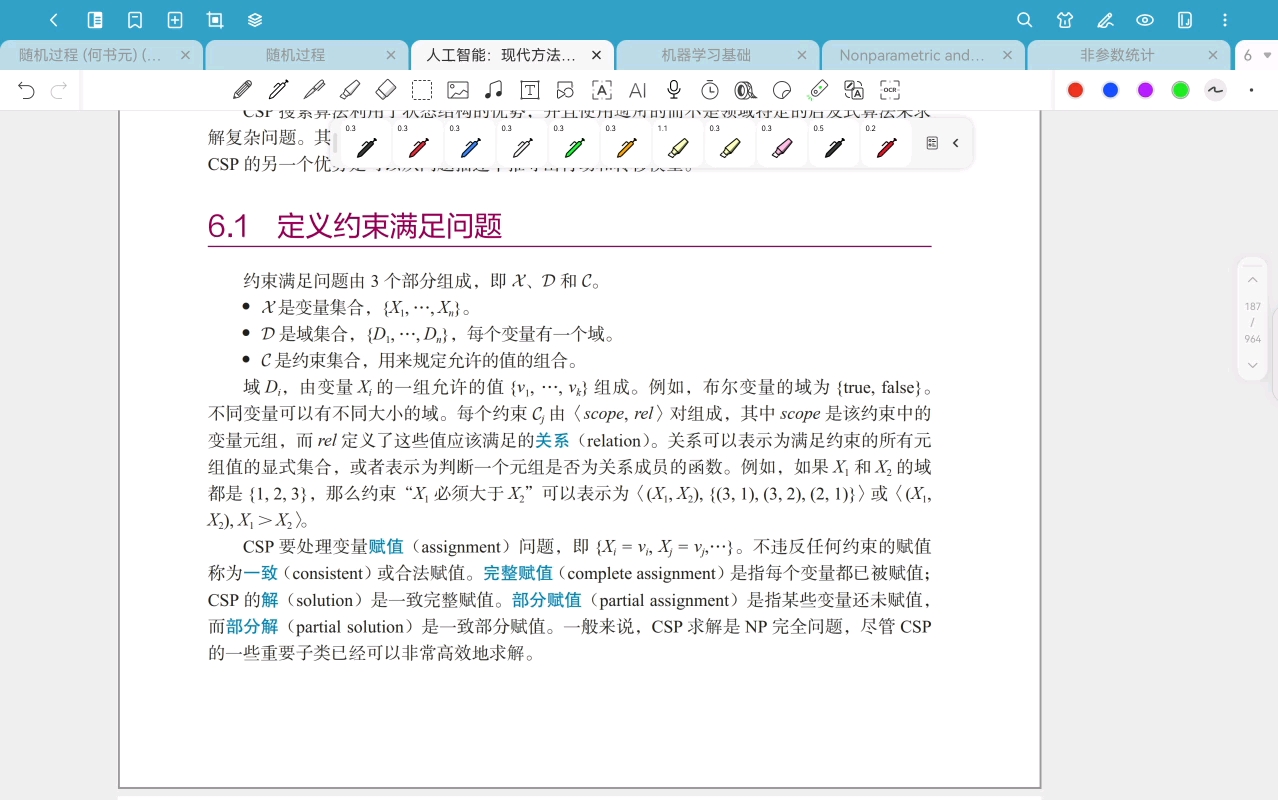The image size is (1278, 800).
Task: Select the Ballpoint pen tool
Action: point(314,90)
